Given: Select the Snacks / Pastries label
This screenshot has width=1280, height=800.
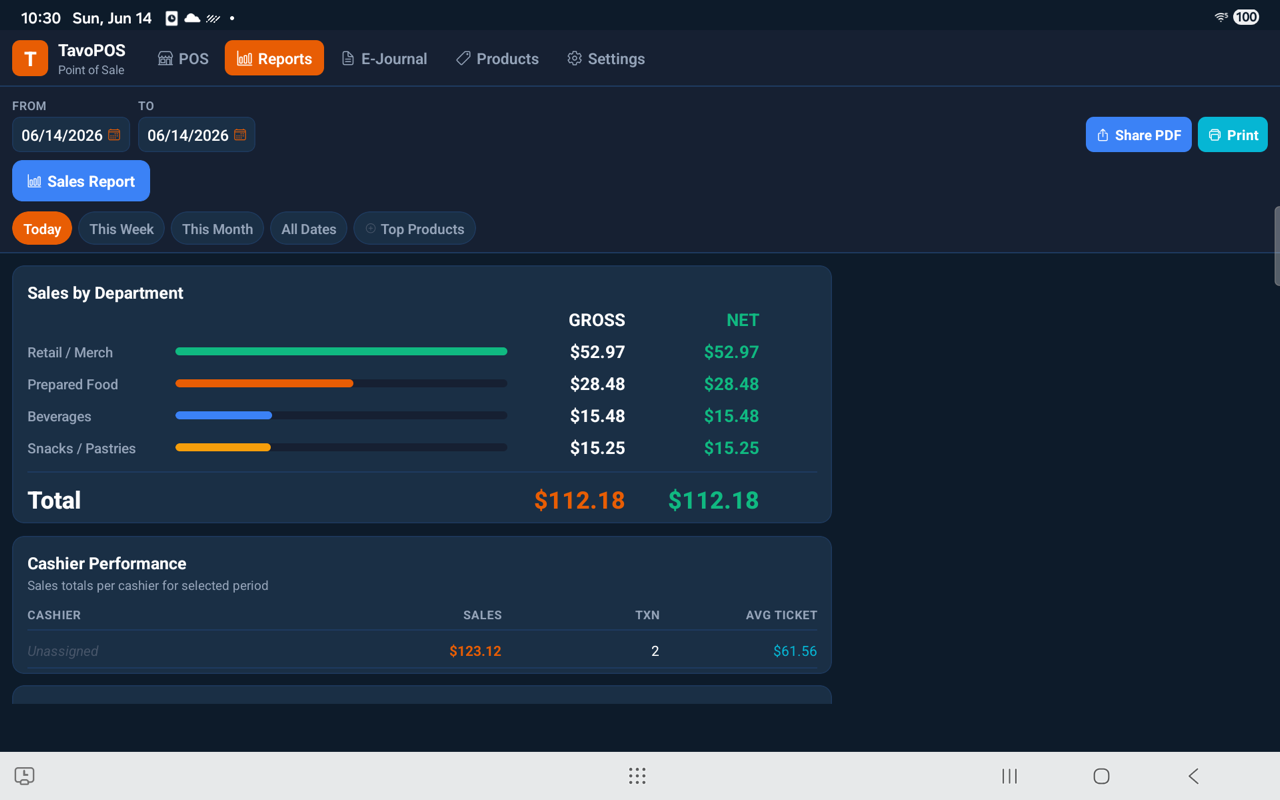Looking at the screenshot, I should 81,448.
